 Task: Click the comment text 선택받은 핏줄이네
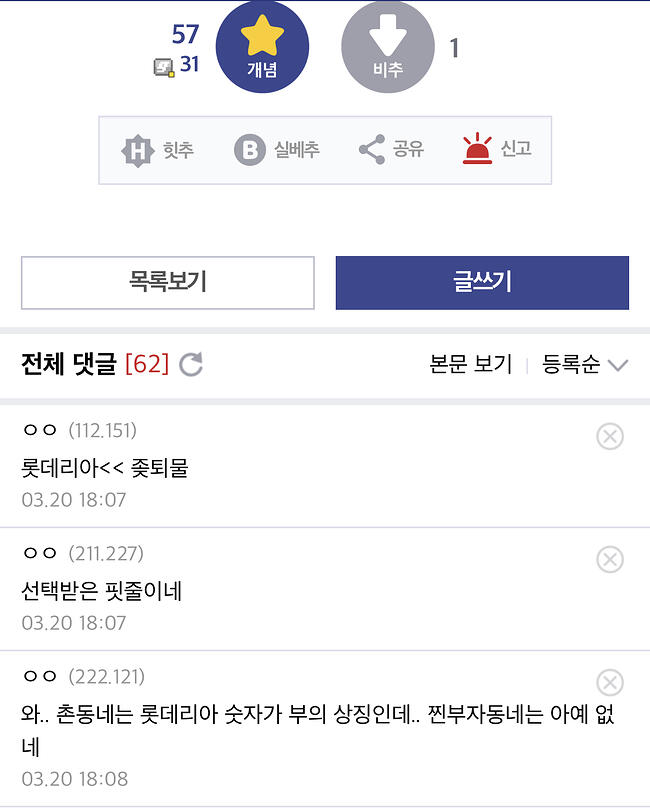click(102, 591)
